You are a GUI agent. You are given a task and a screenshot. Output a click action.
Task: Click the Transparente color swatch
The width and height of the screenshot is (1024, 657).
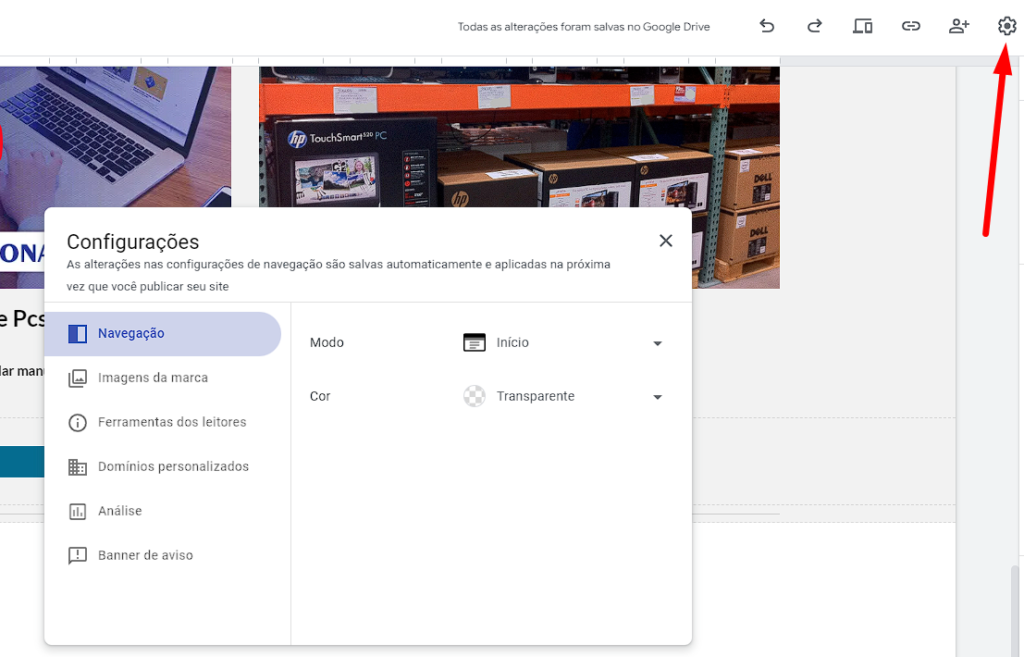474,396
